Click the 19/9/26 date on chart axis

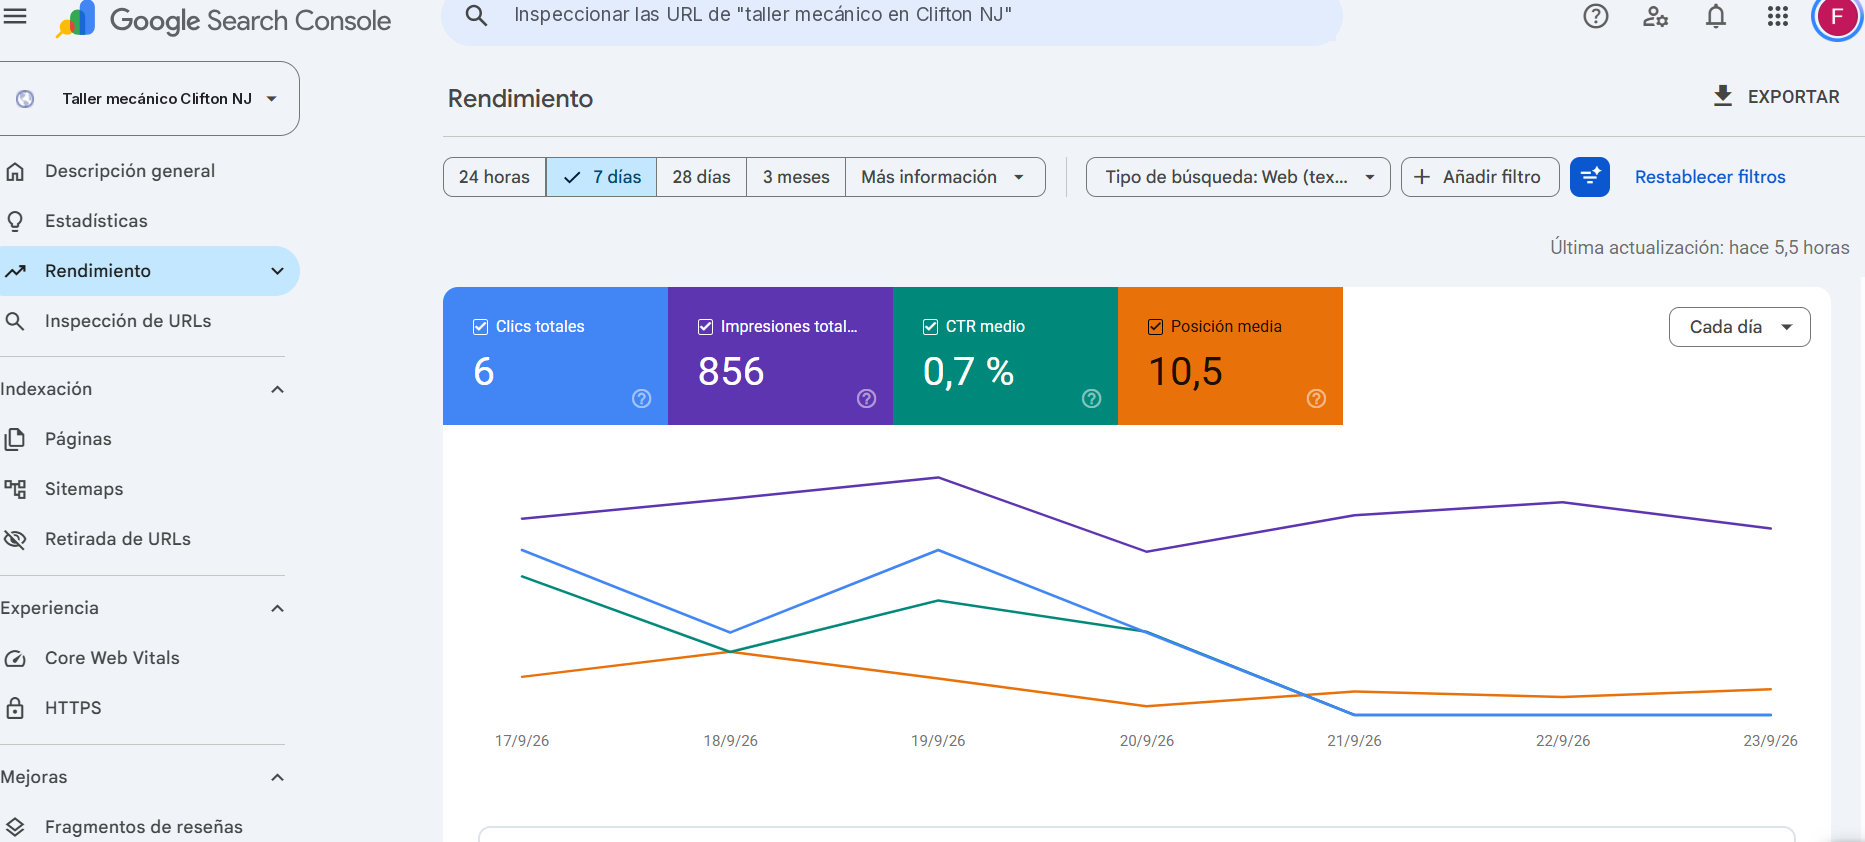point(938,741)
